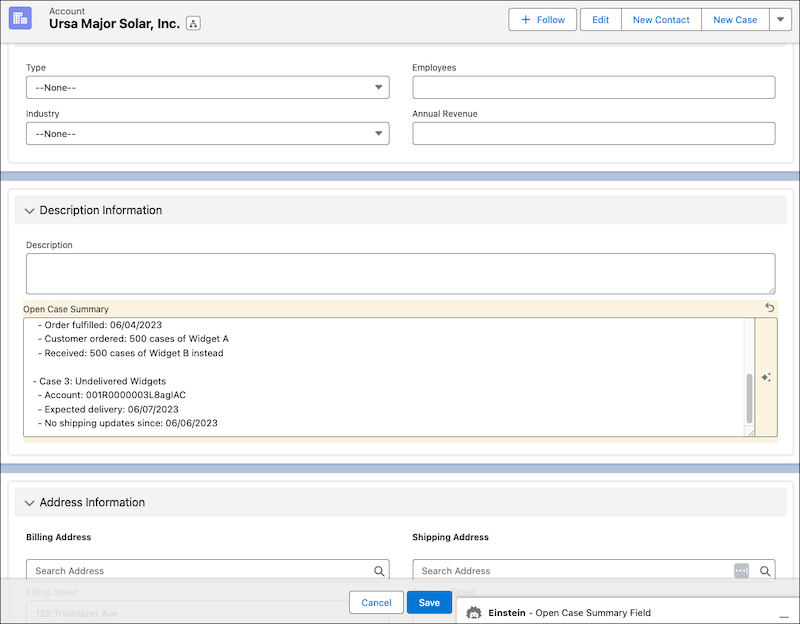Click the Account building icon
The image size is (800, 624).
point(20,18)
